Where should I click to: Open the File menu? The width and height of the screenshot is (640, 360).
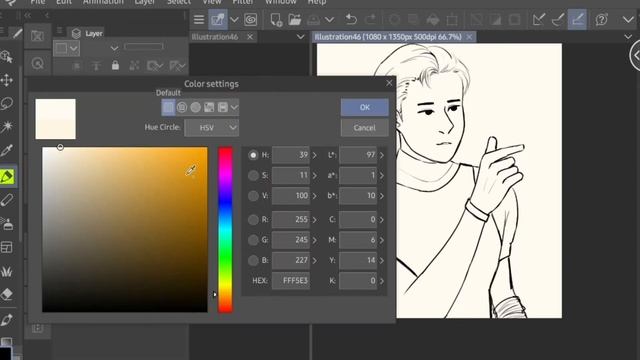click(x=38, y=2)
